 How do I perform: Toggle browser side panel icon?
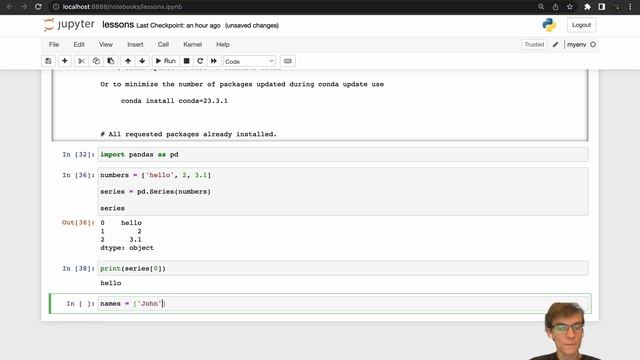click(602, 7)
